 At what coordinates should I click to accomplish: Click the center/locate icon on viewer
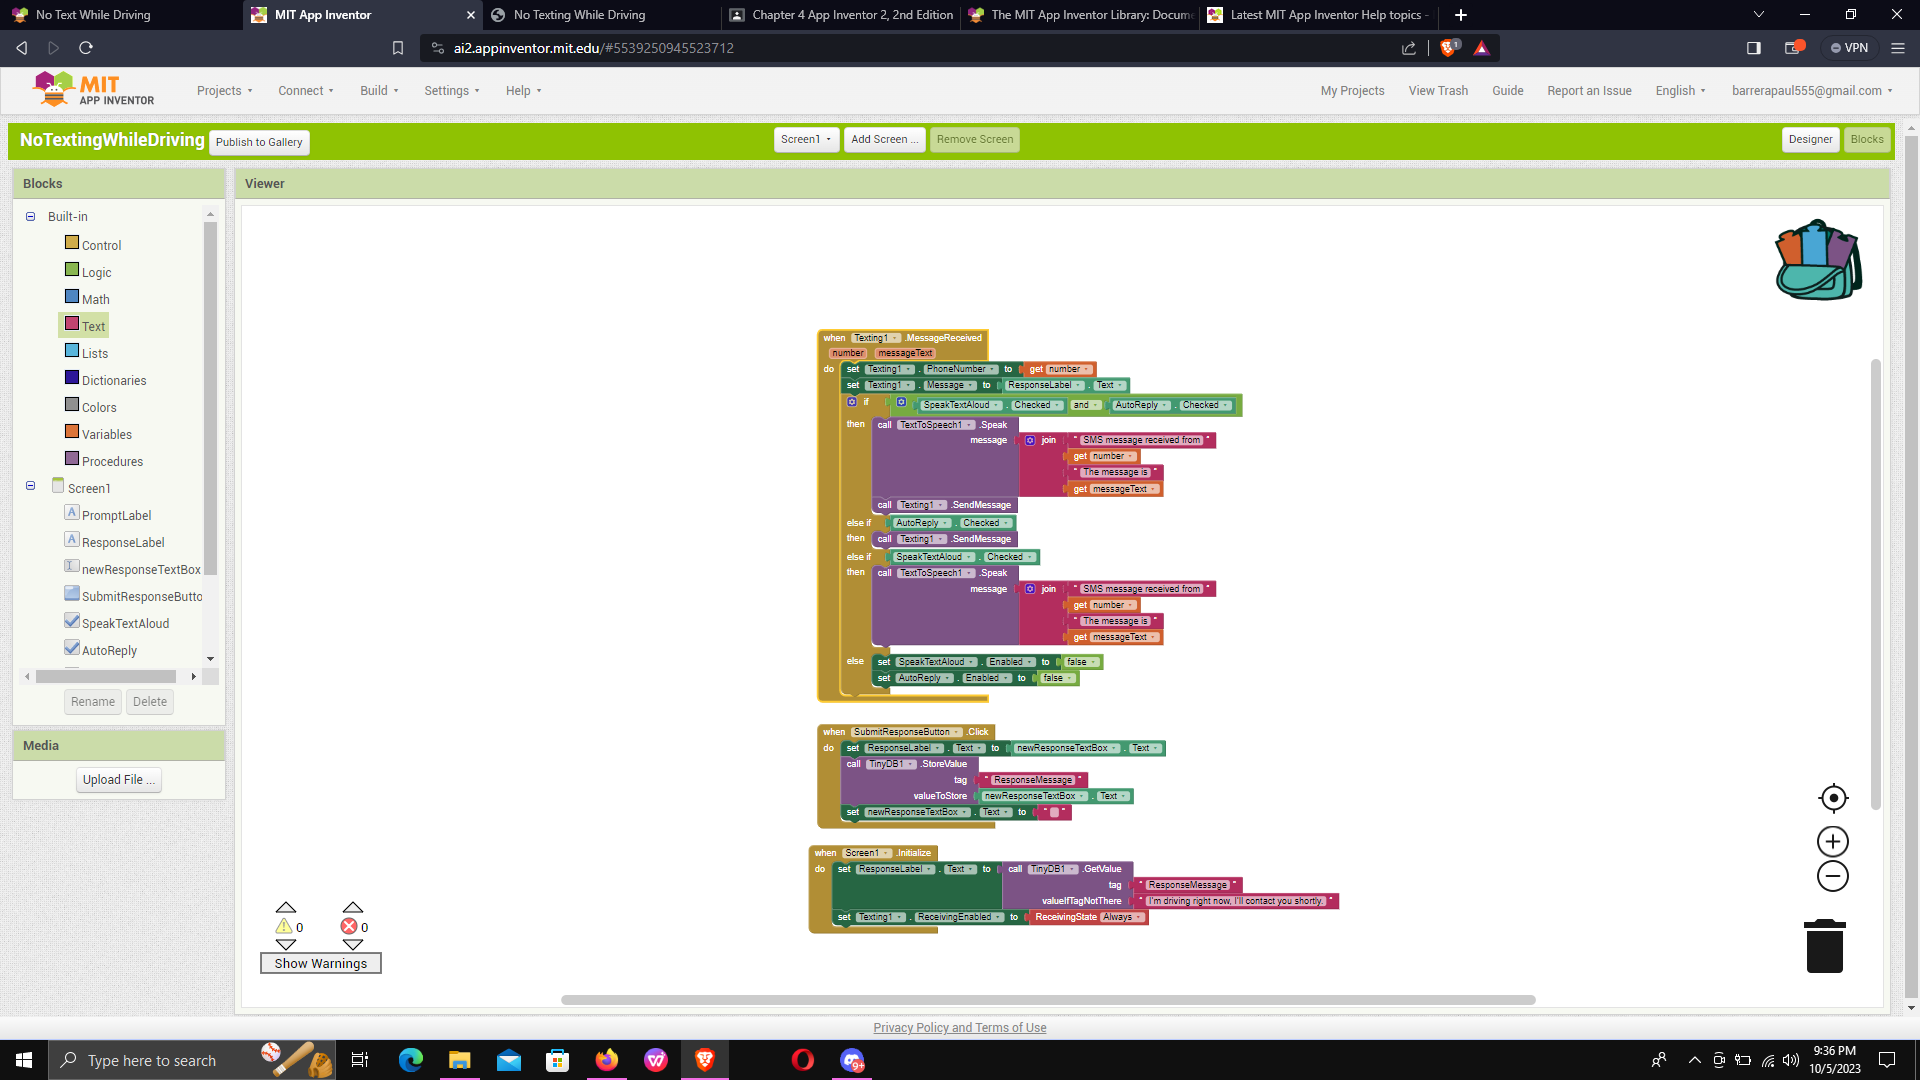coord(1832,798)
